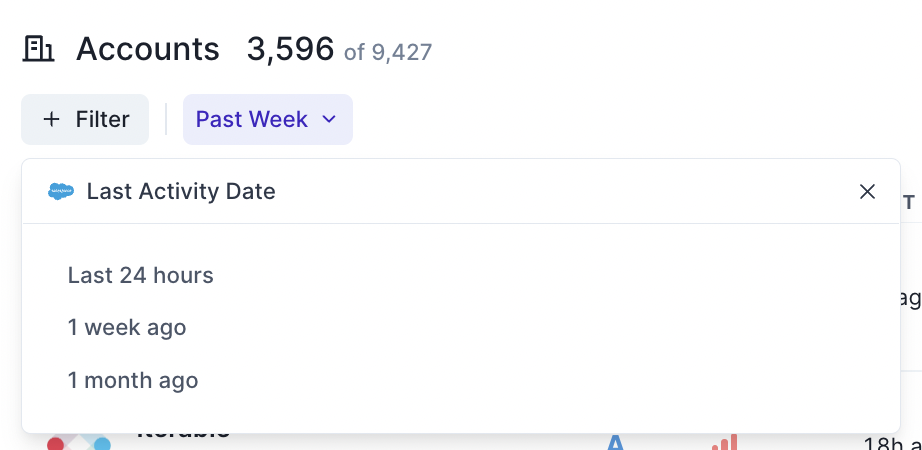Screen dimensions: 922x450
Task: Click the Accounts building icon
Action: point(38,49)
